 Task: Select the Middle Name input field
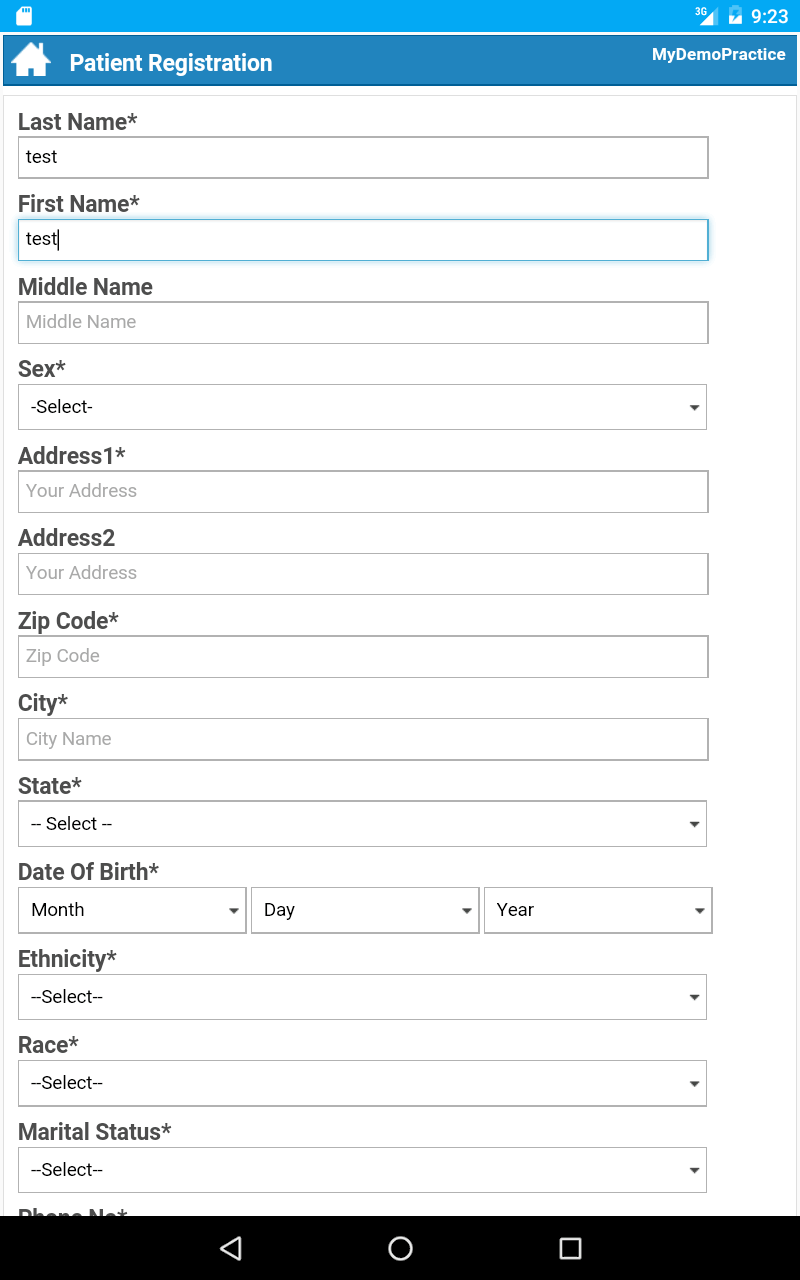[362, 322]
